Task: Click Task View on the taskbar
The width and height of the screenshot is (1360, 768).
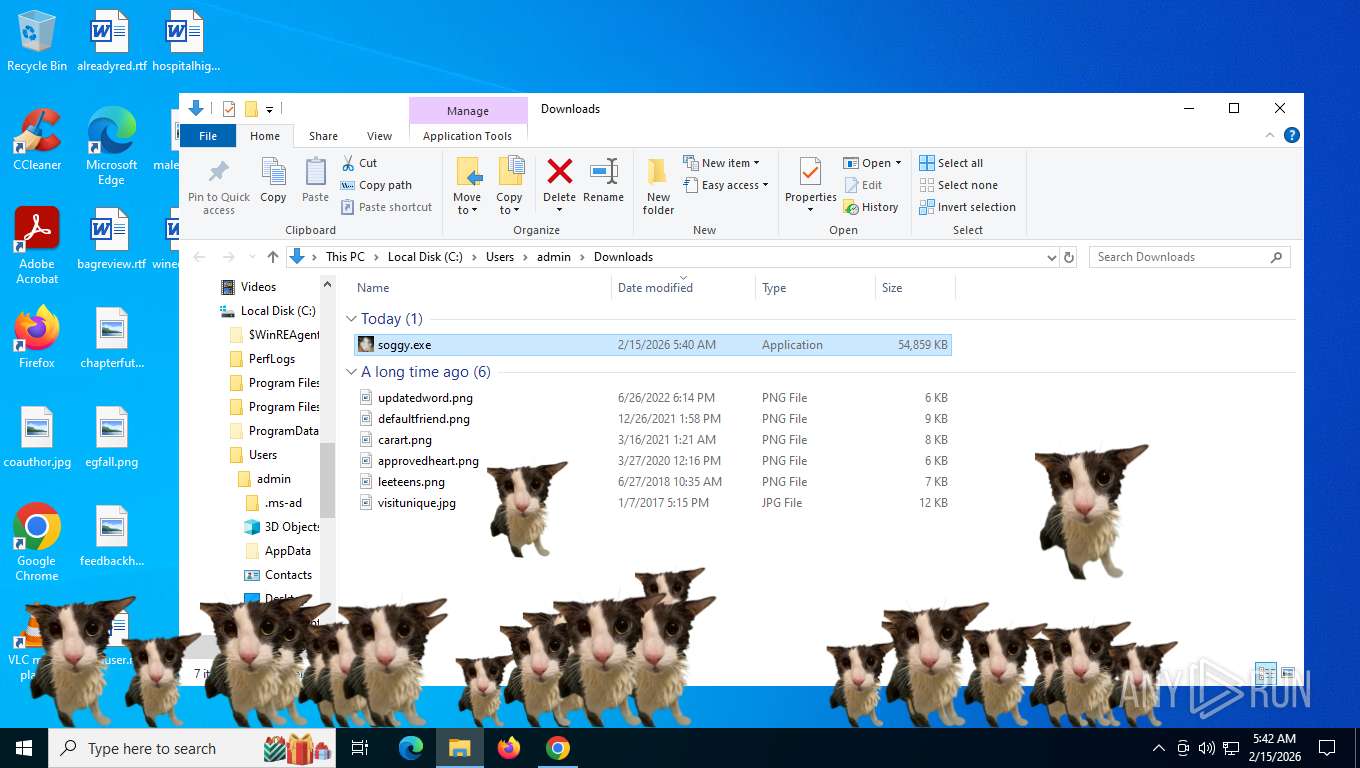Action: 360,748
